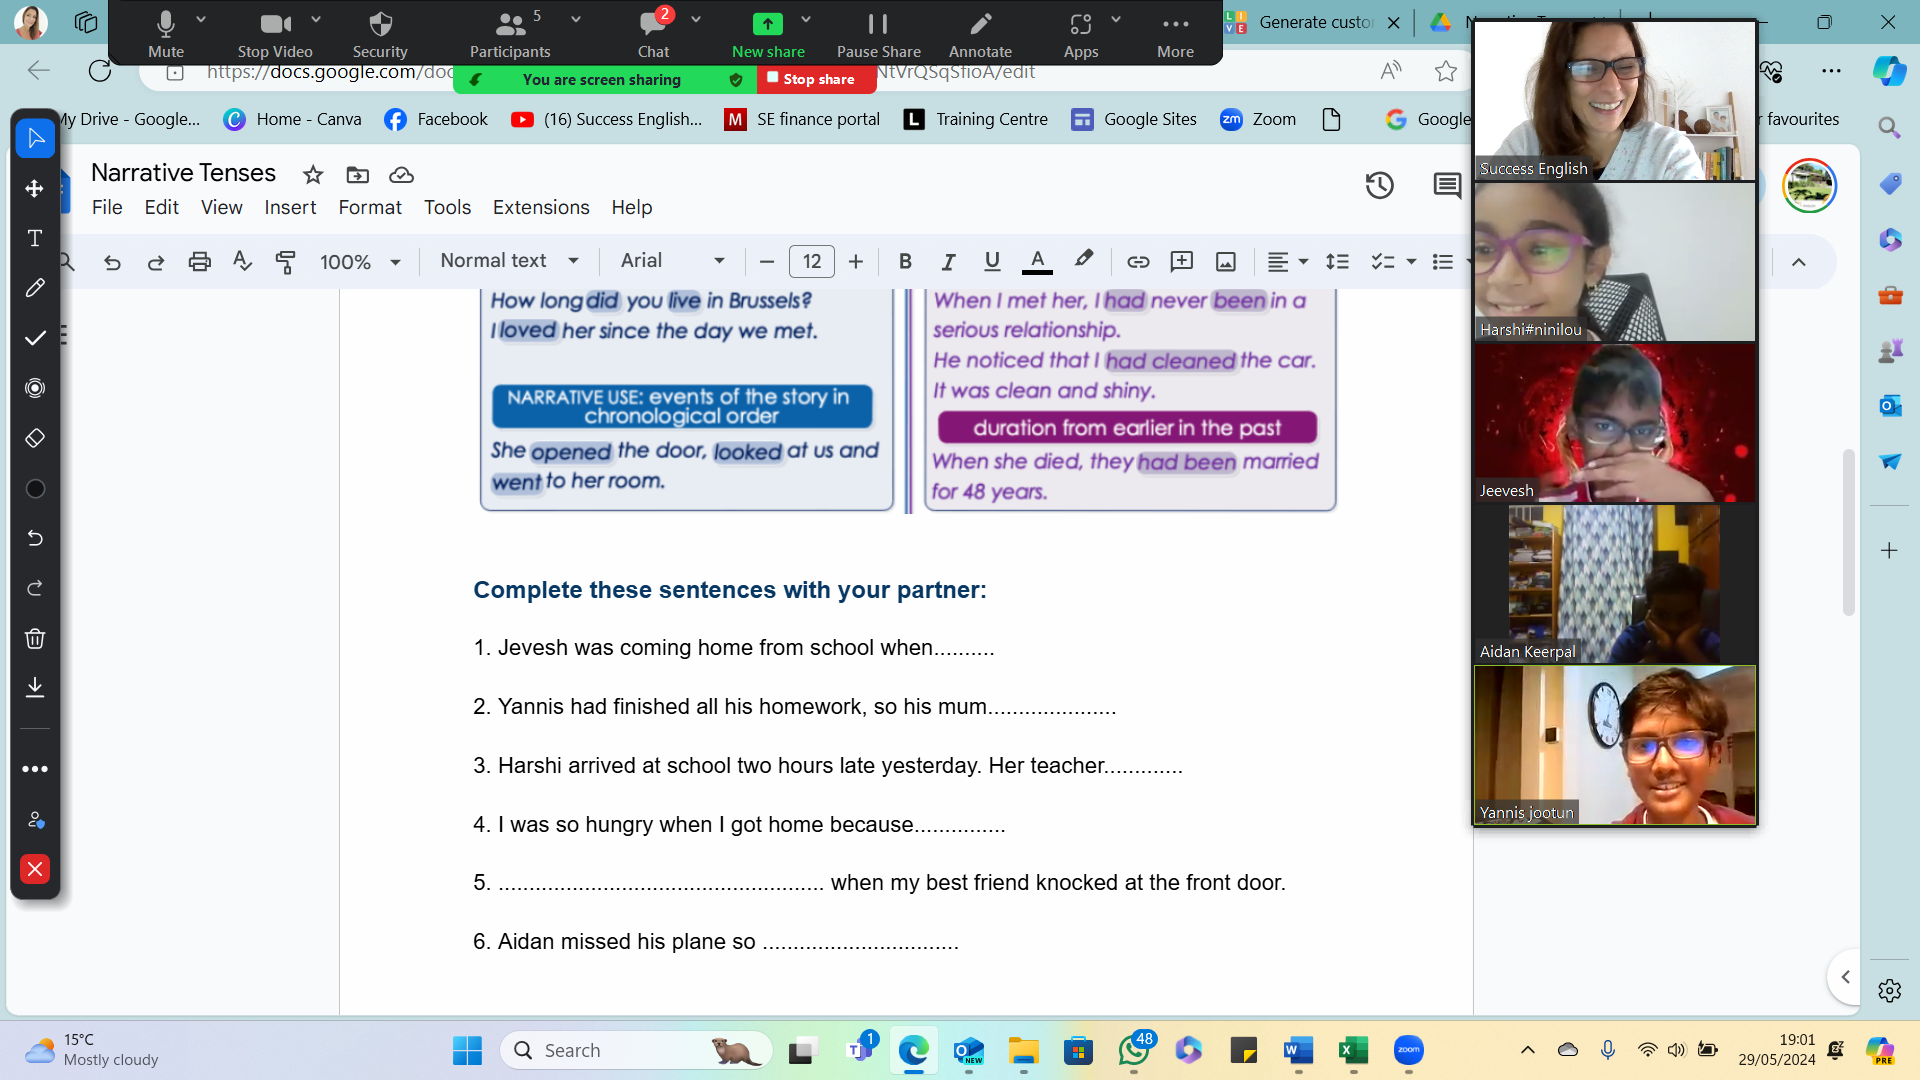Open the Insert menu
This screenshot has width=1920, height=1080.
coord(289,207)
